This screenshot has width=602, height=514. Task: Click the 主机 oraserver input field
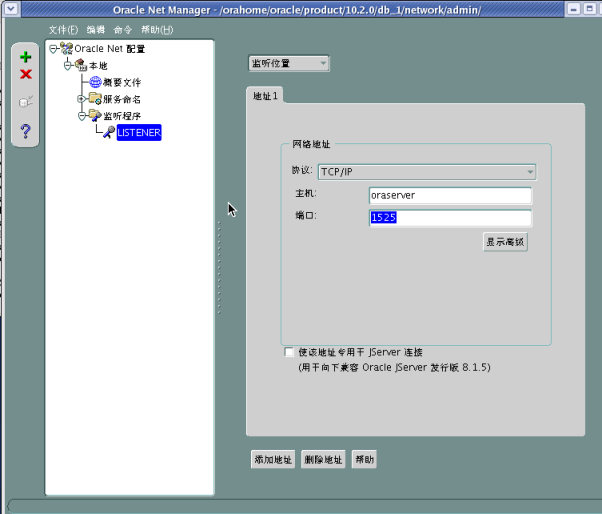pos(450,195)
